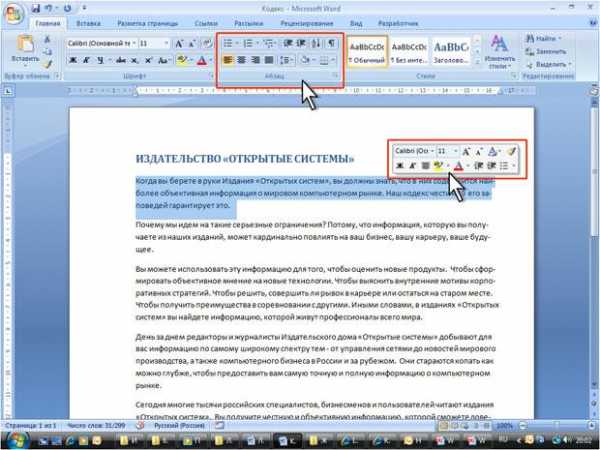Click the Вставить paste button
600x450 pixels.
[25, 51]
